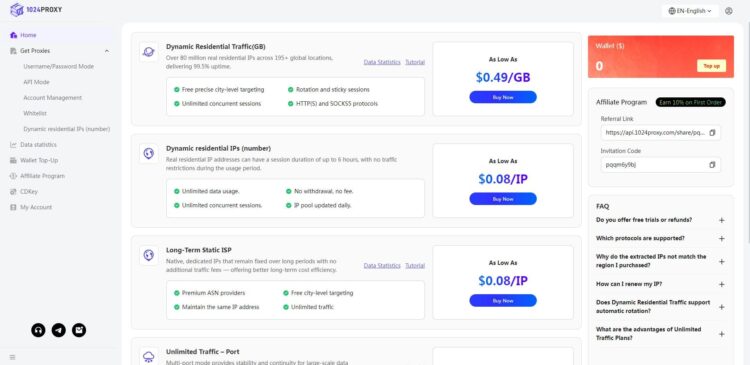750x365 pixels.
Task: Click the wallet Top up button
Action: pos(711,66)
